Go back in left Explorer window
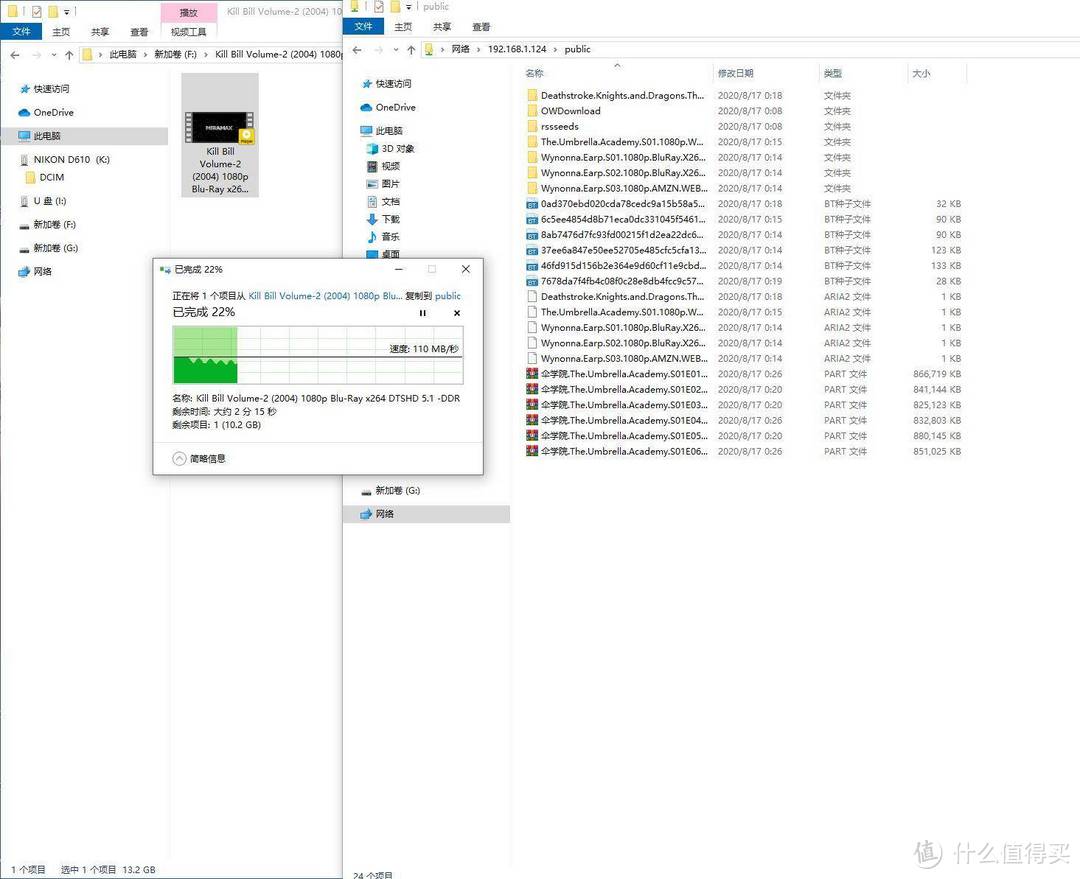This screenshot has width=1080, height=879. [15, 54]
